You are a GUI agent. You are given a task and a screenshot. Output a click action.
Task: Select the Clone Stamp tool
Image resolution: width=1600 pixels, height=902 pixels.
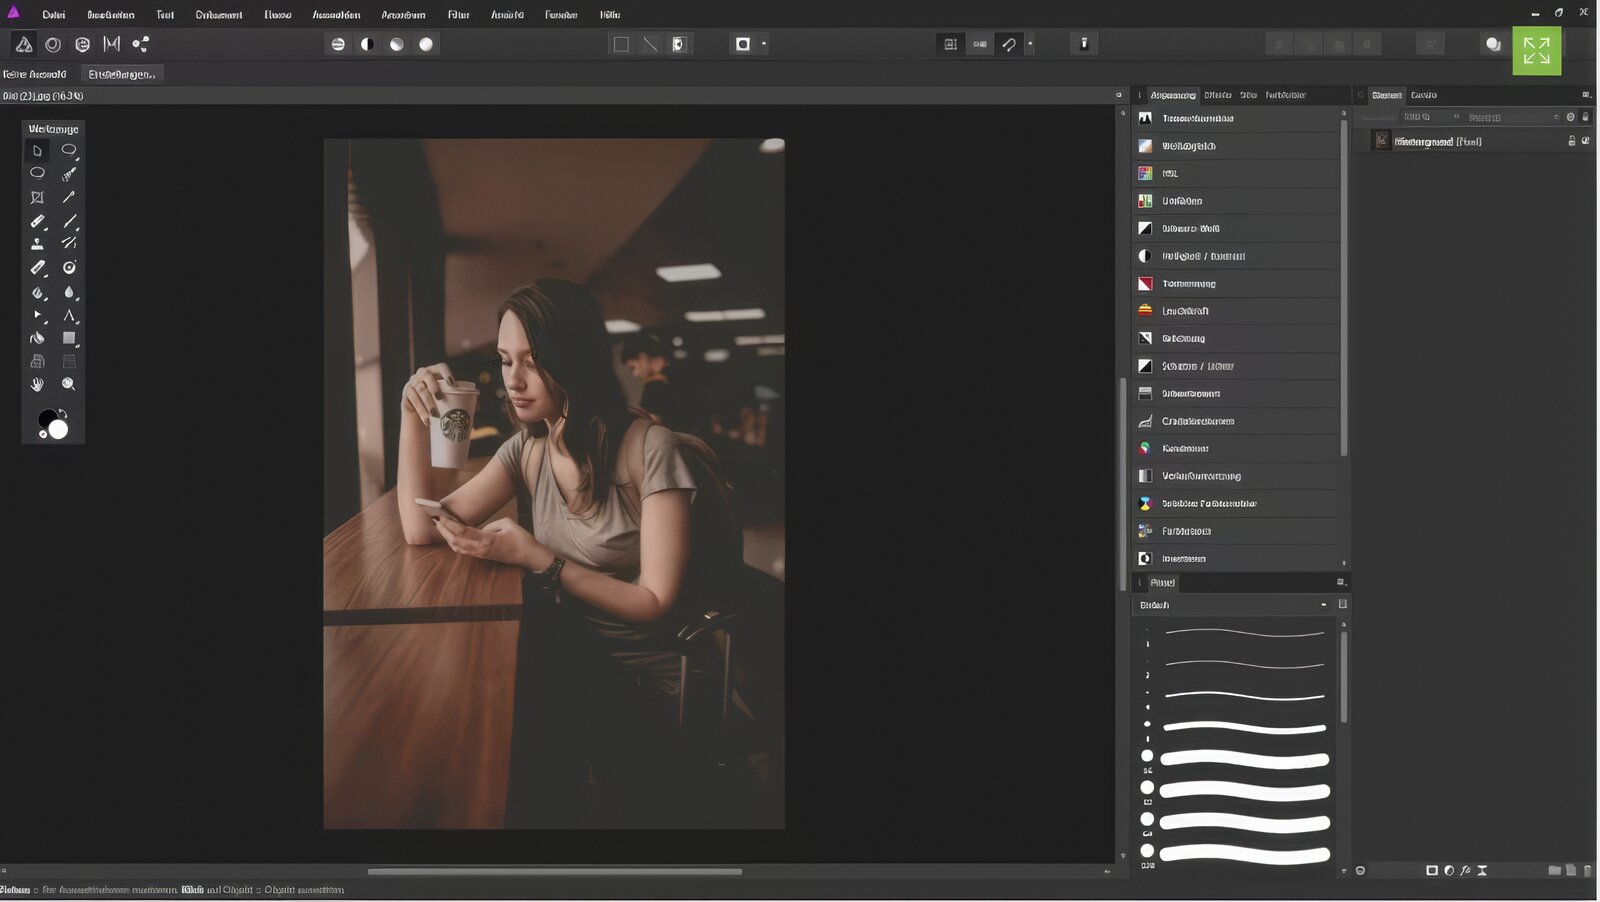coord(37,243)
